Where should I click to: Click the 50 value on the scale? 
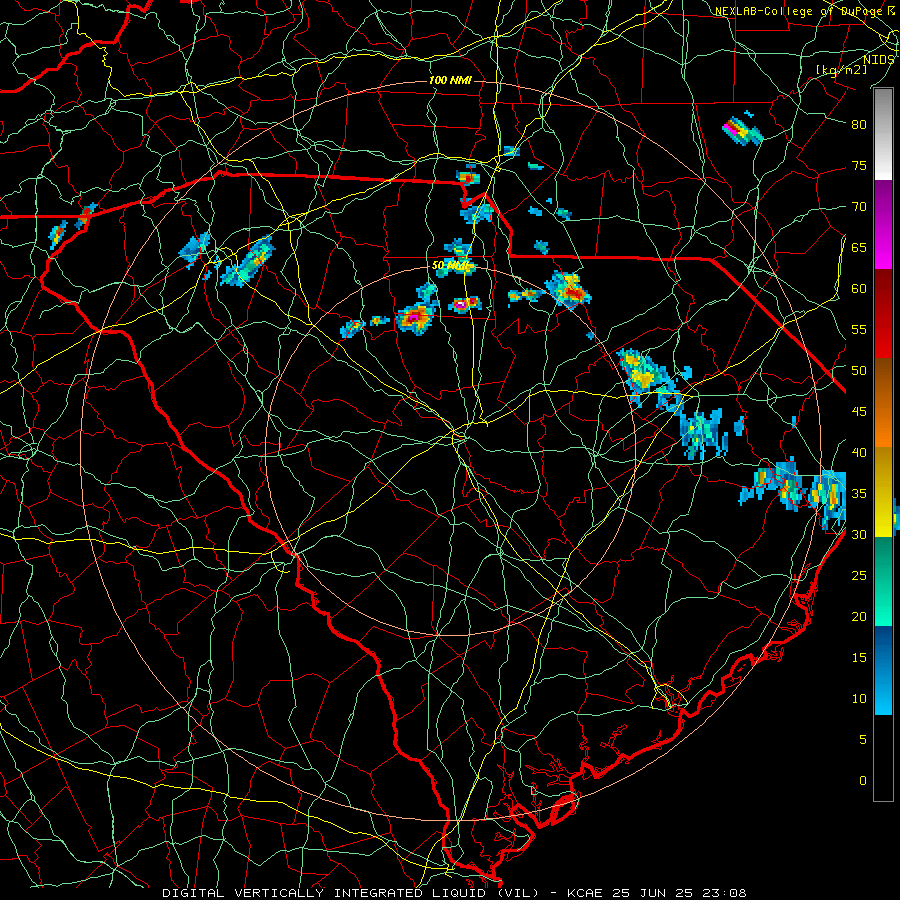pyautogui.click(x=859, y=371)
